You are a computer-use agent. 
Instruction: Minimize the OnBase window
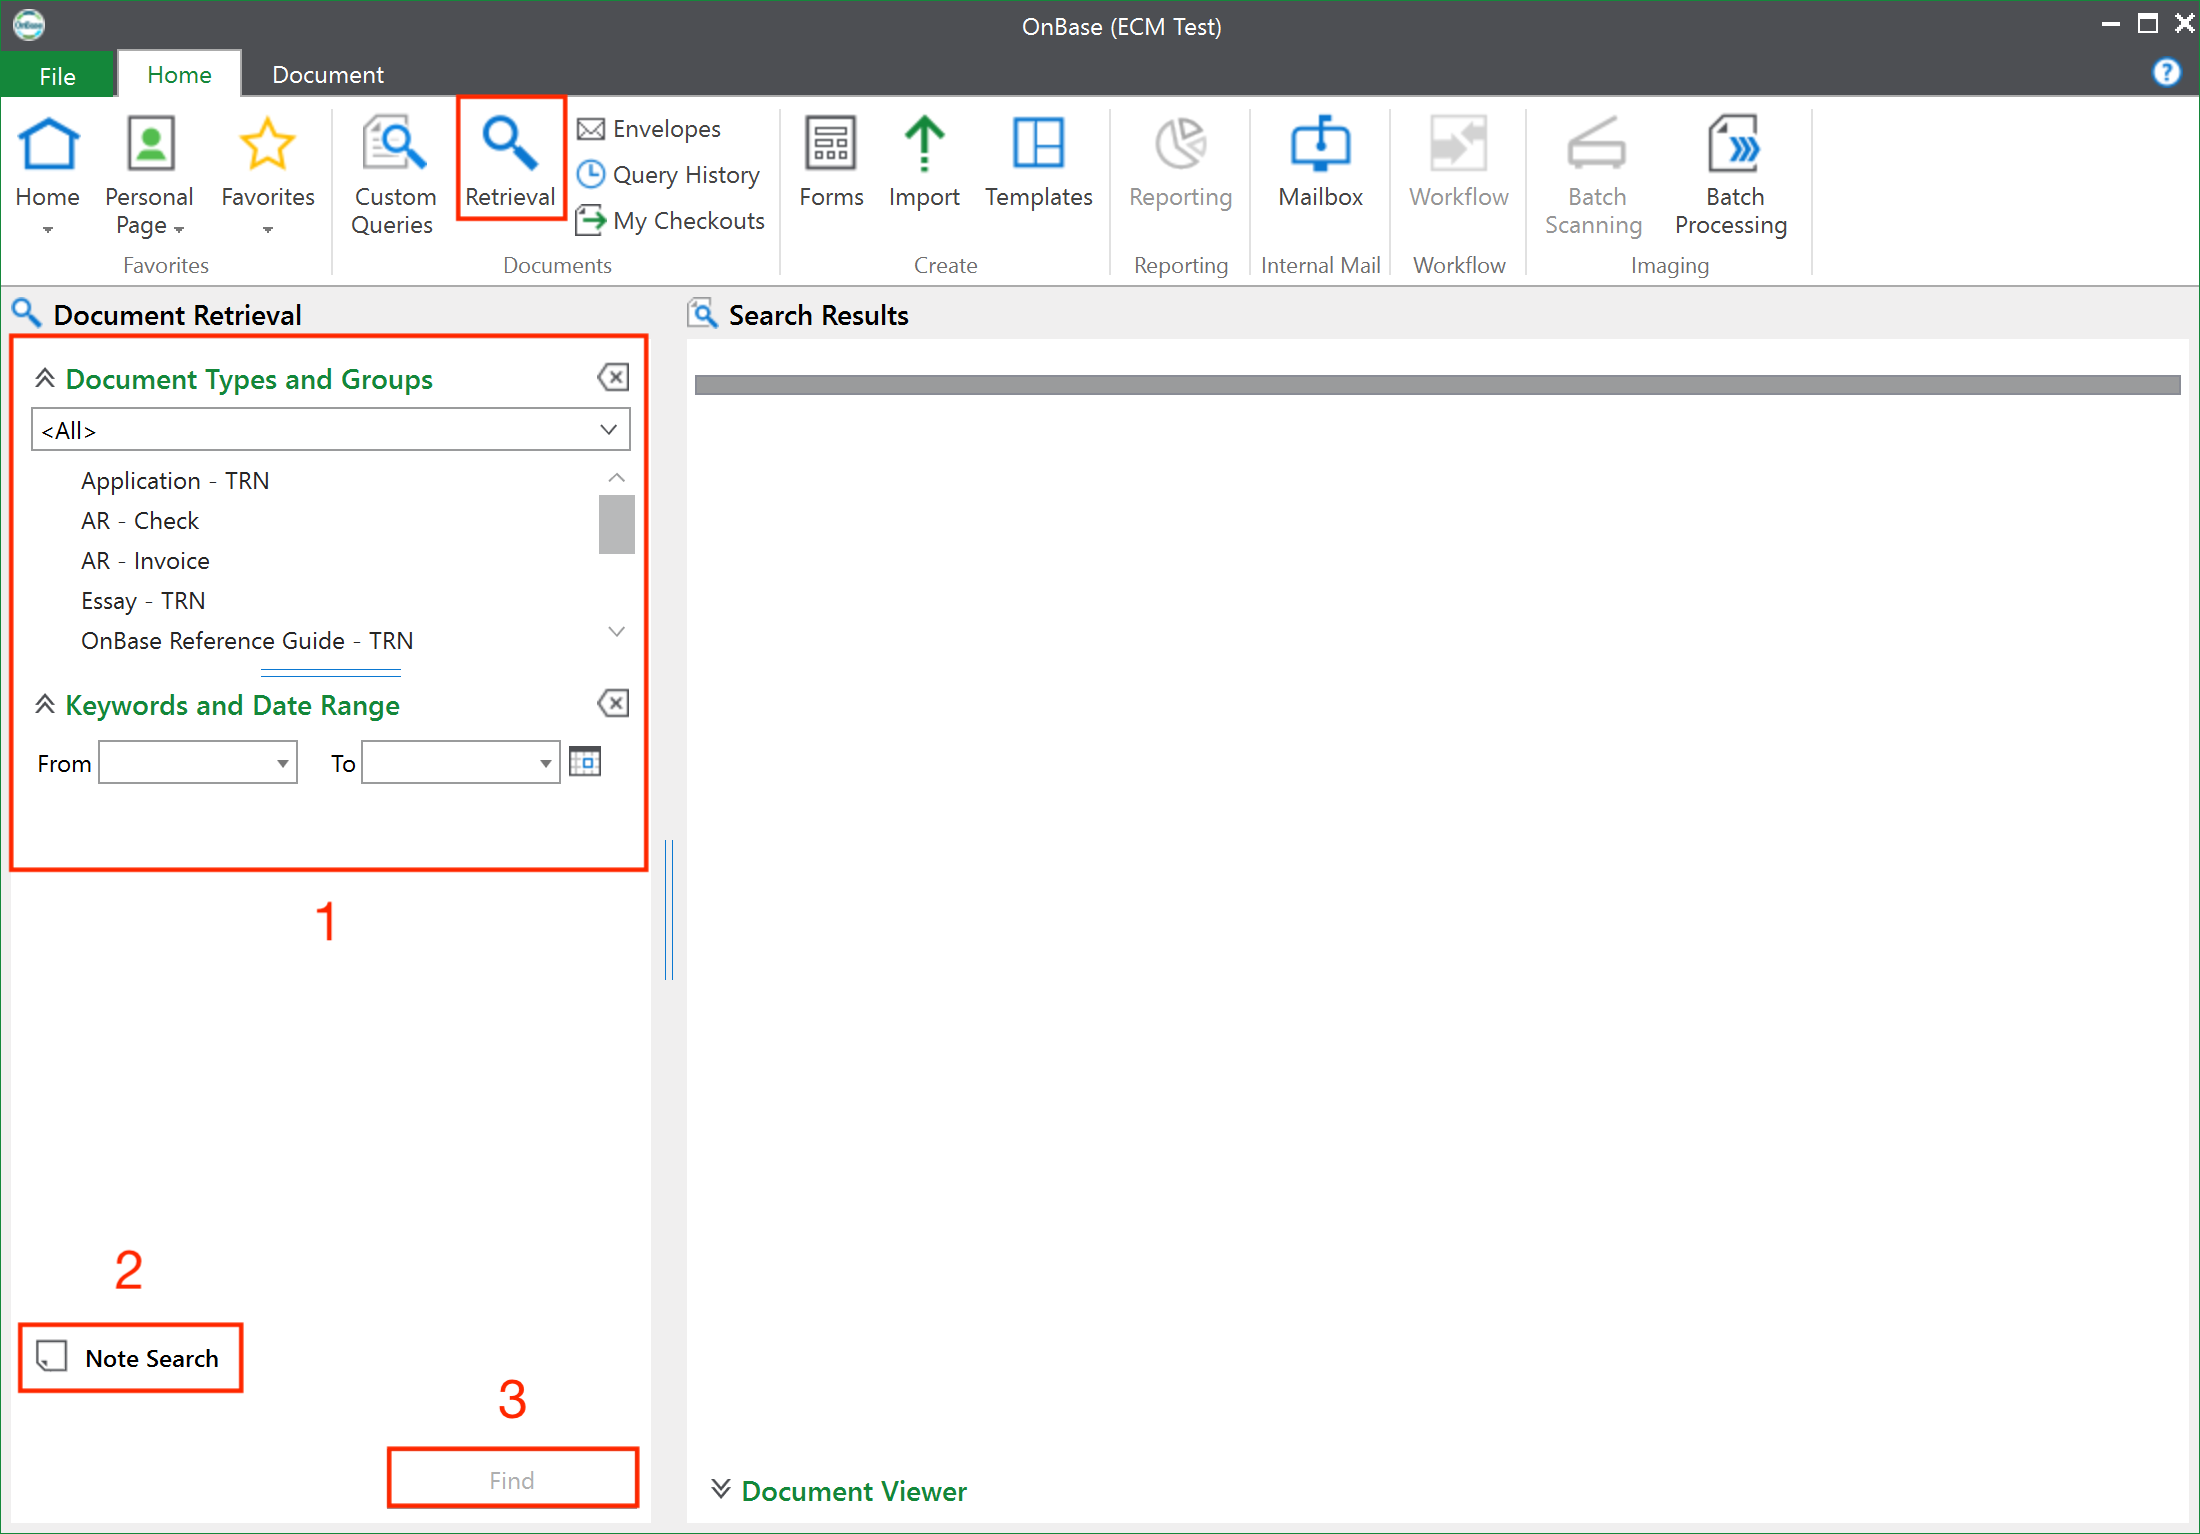point(2110,24)
